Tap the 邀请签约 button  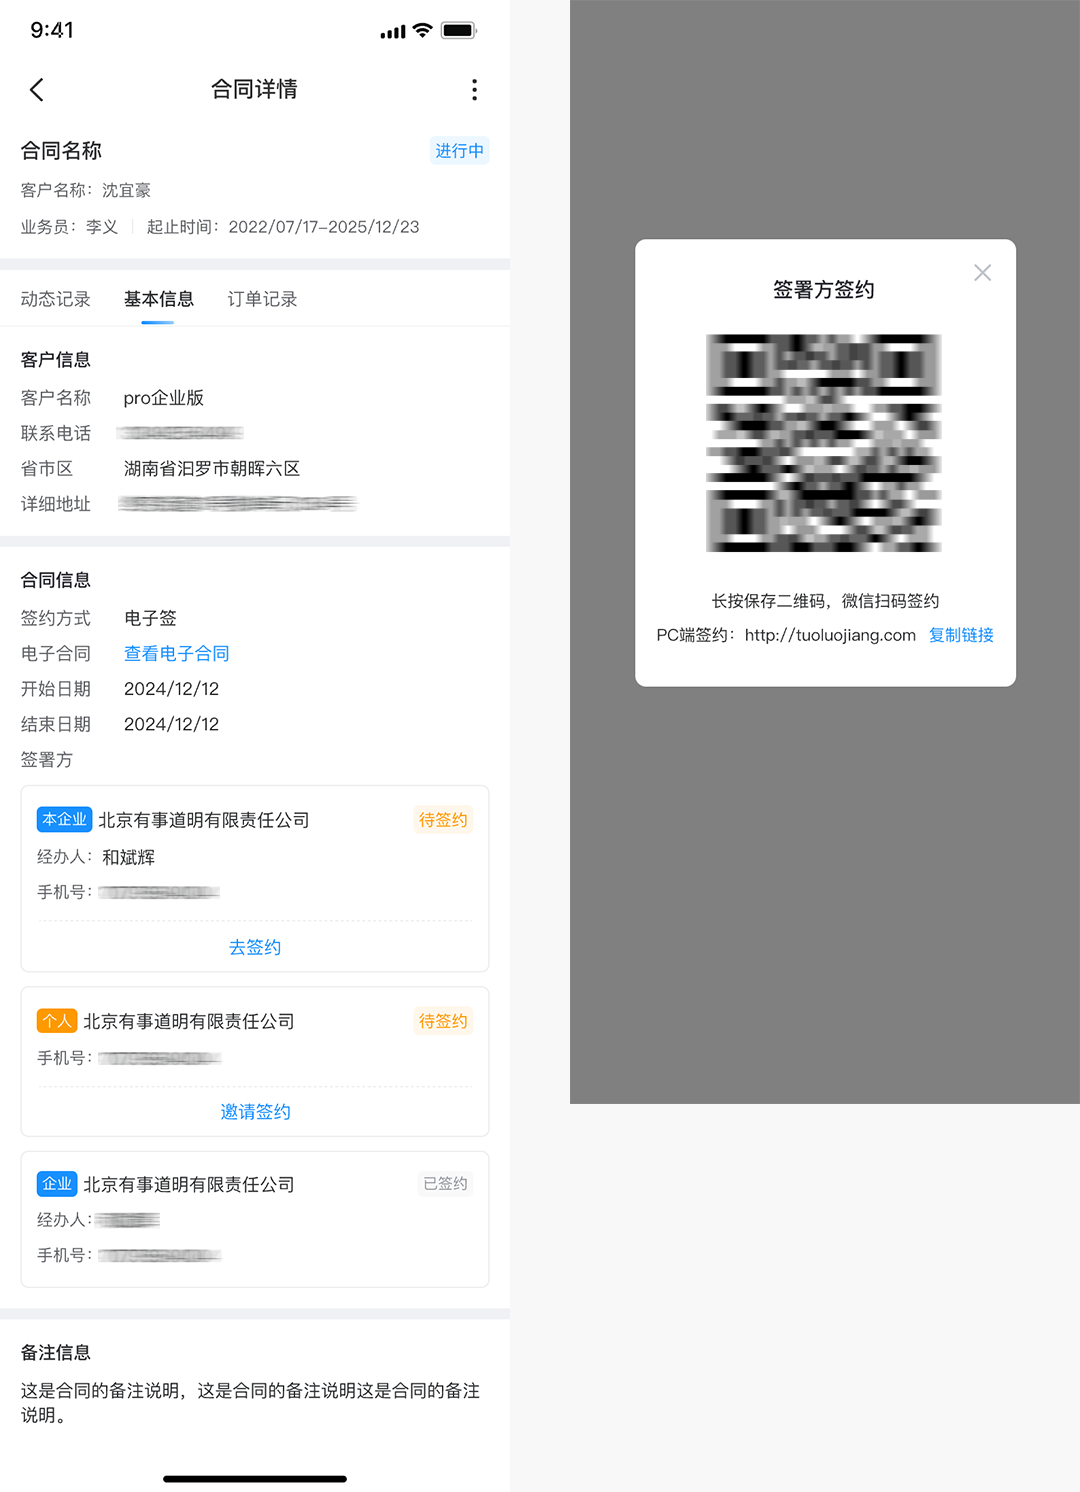[x=255, y=1112]
